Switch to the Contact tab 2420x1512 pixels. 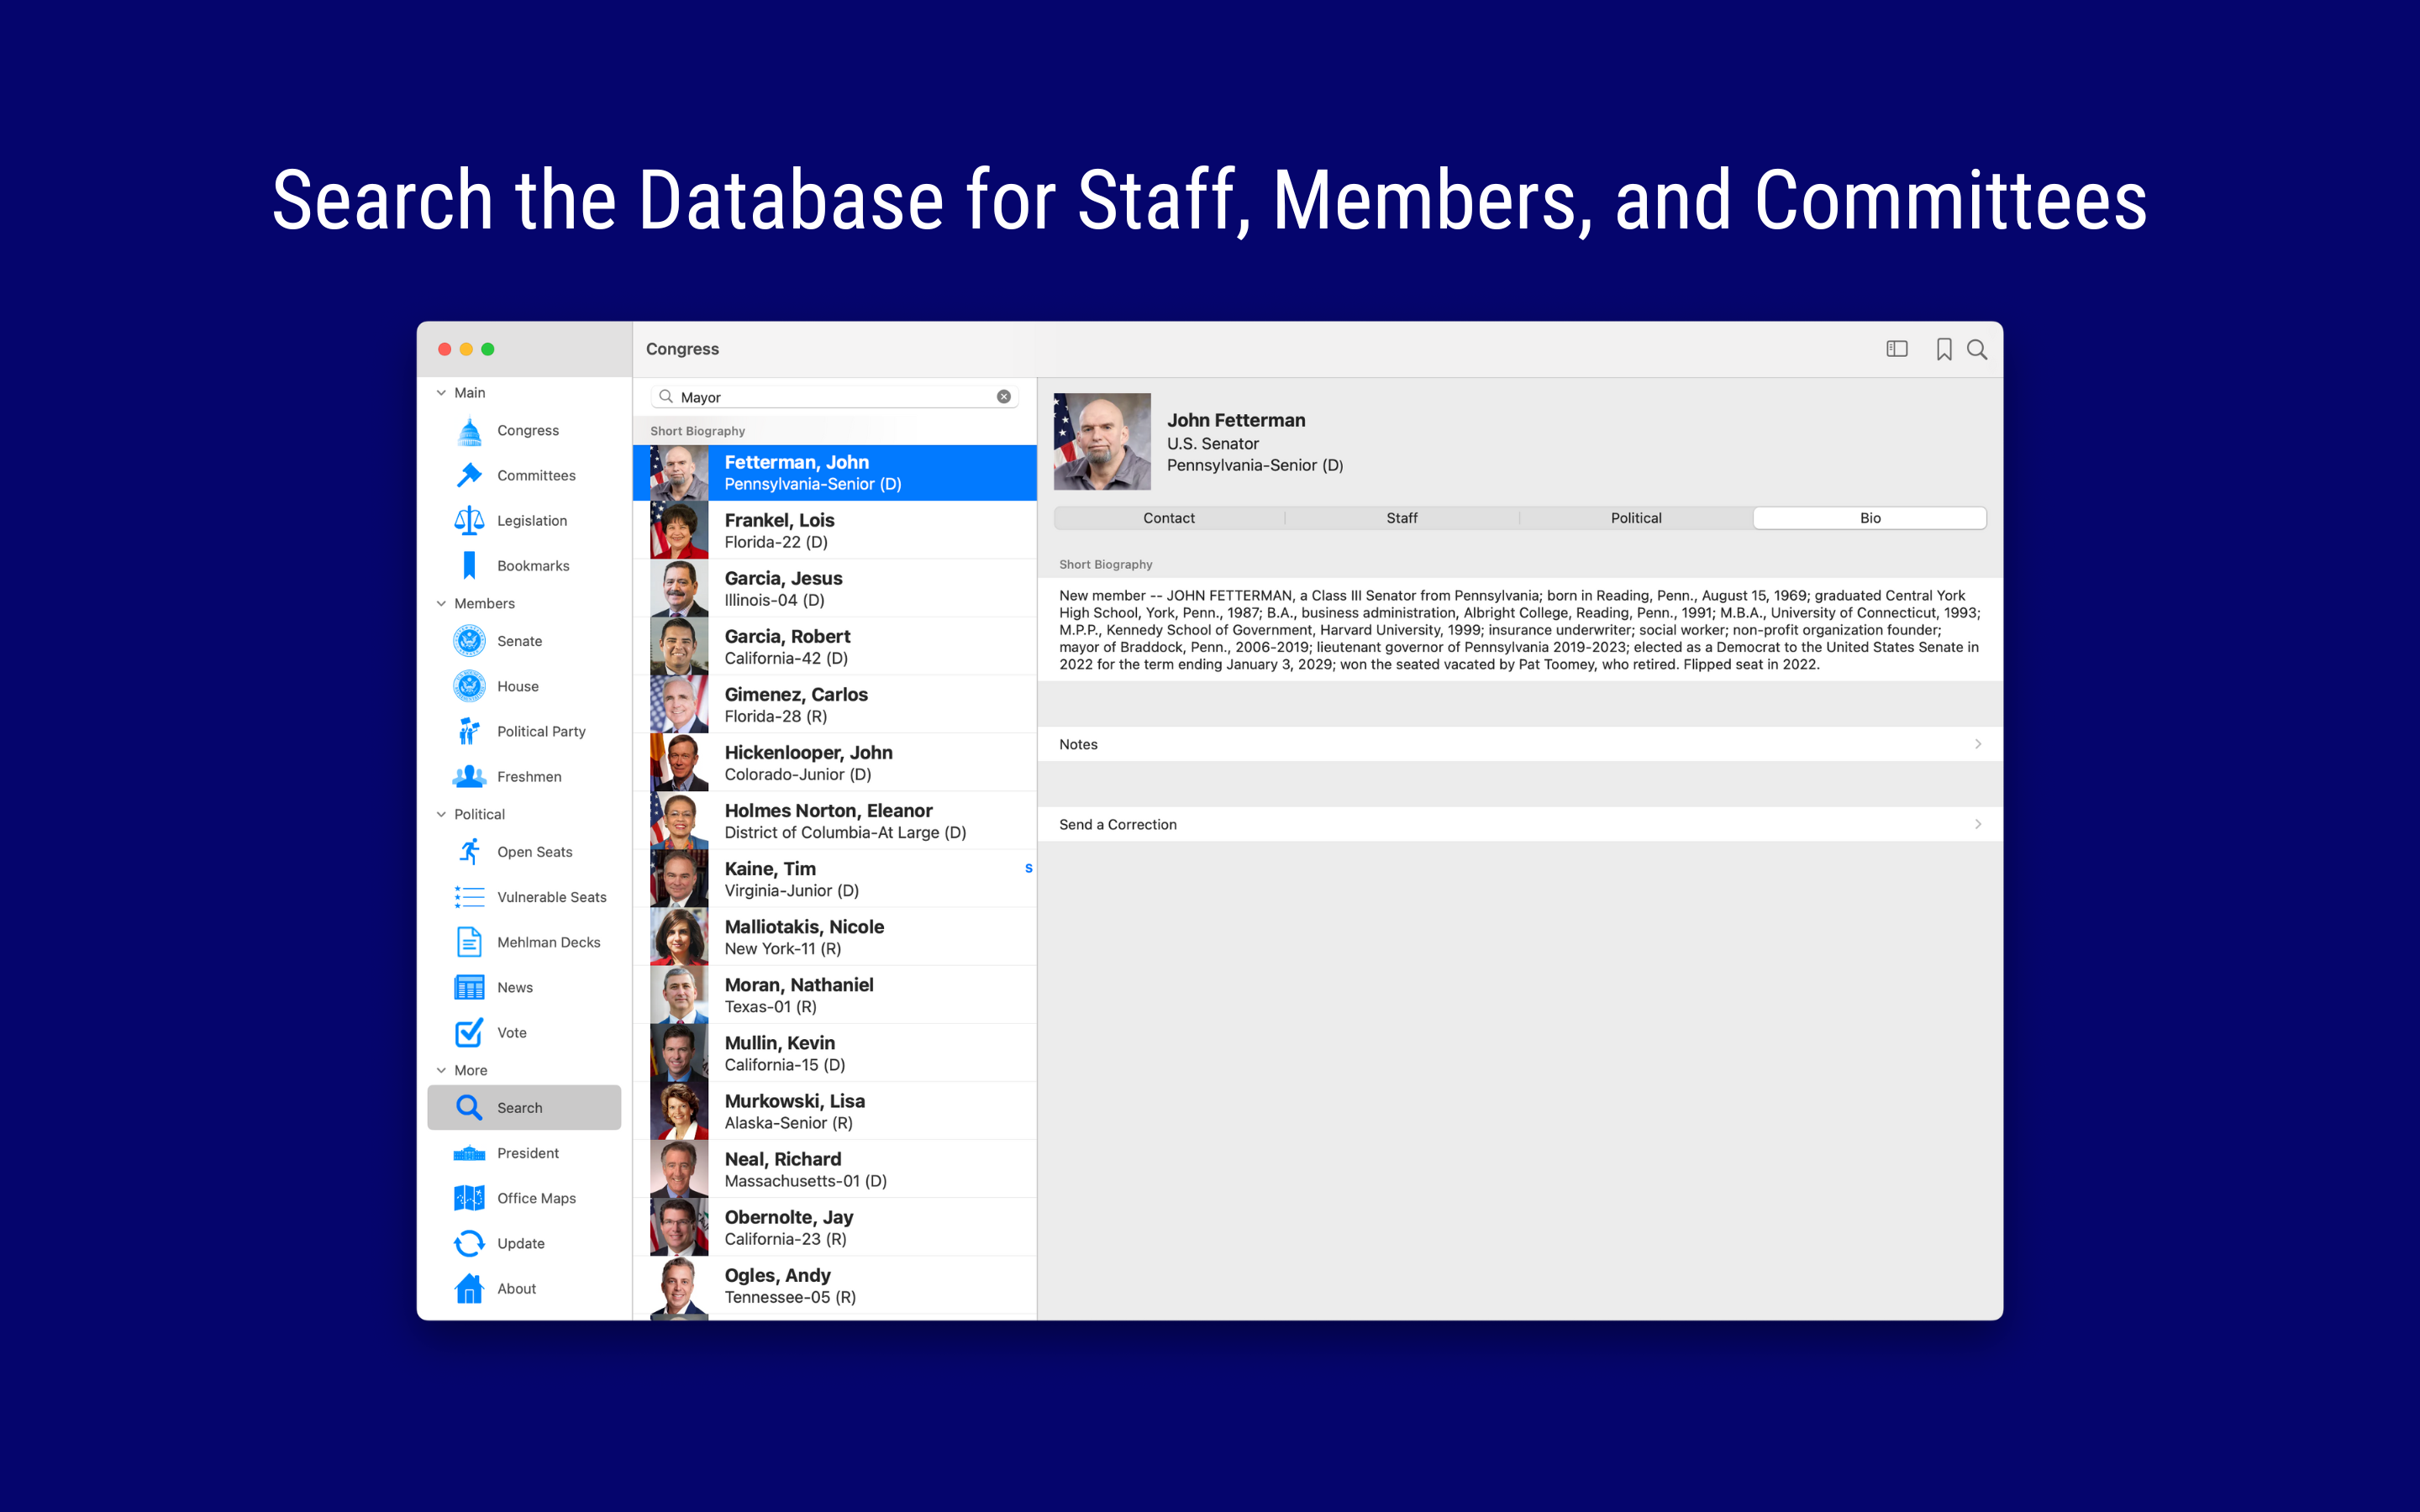1169,518
